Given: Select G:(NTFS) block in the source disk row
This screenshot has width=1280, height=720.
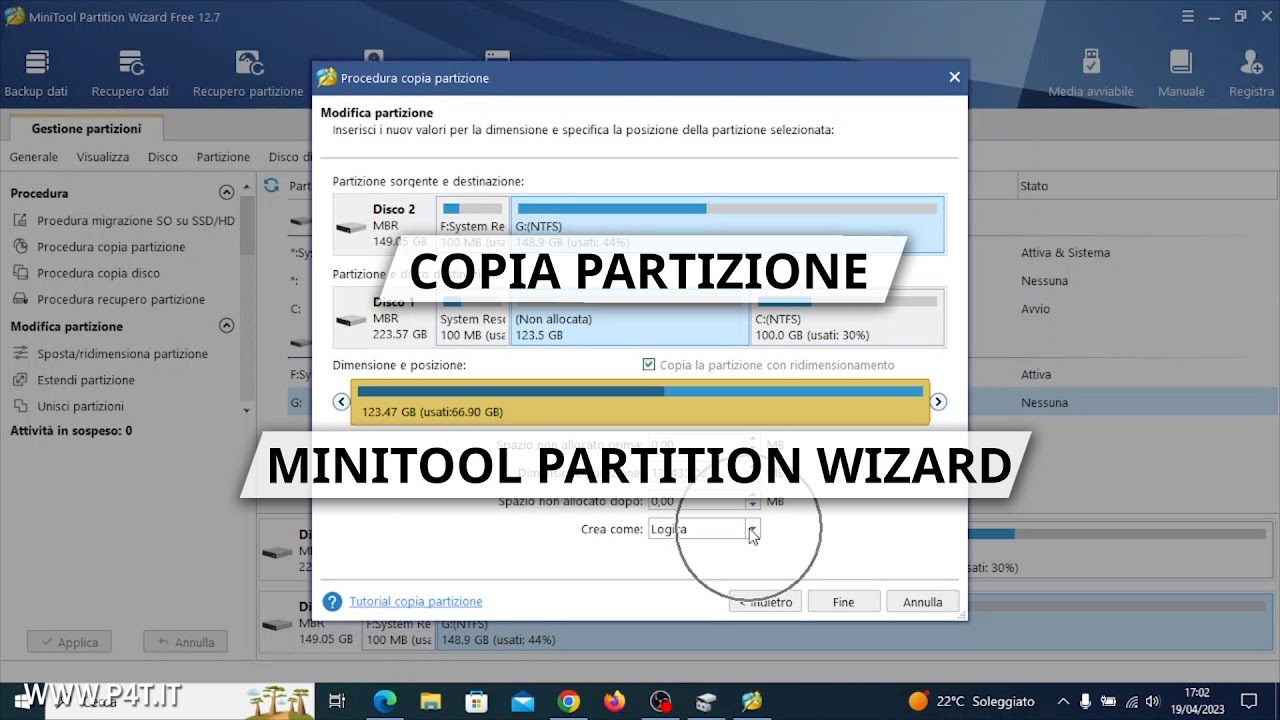Looking at the screenshot, I should click(x=727, y=224).
